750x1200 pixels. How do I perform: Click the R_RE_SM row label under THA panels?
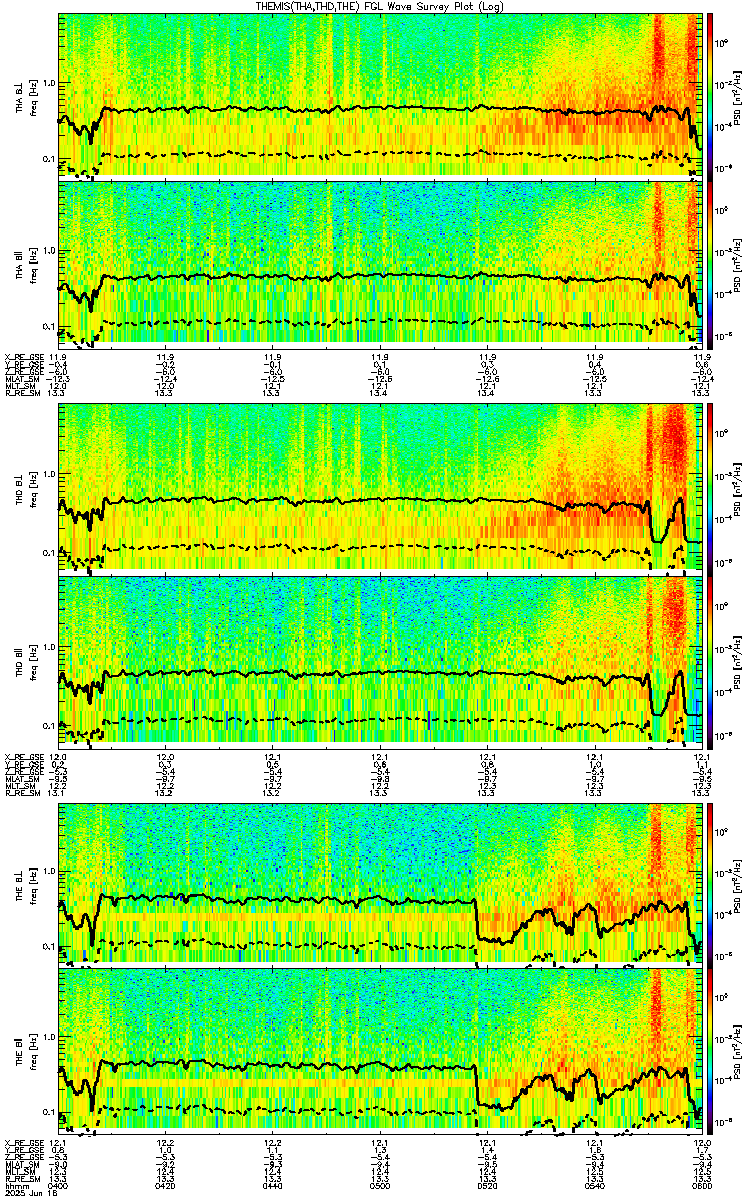click(22, 394)
